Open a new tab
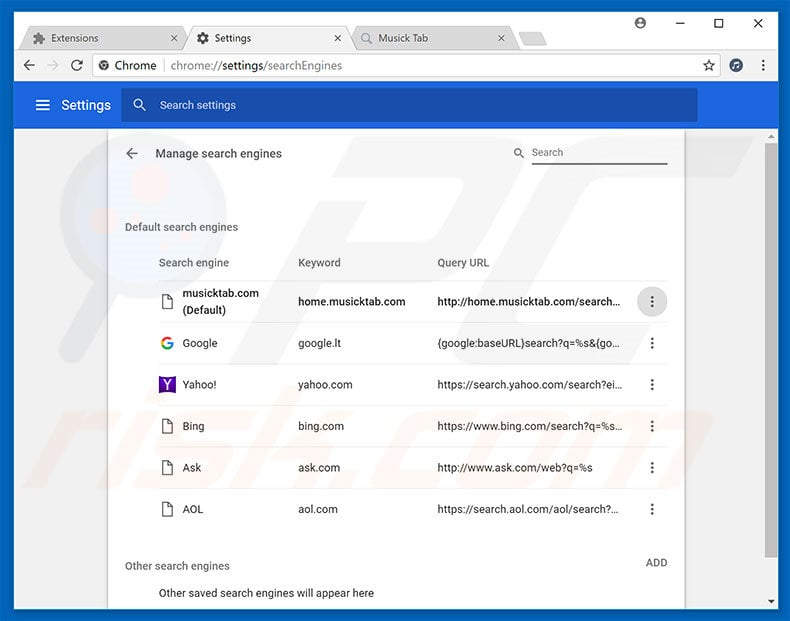790x621 pixels. click(533, 38)
